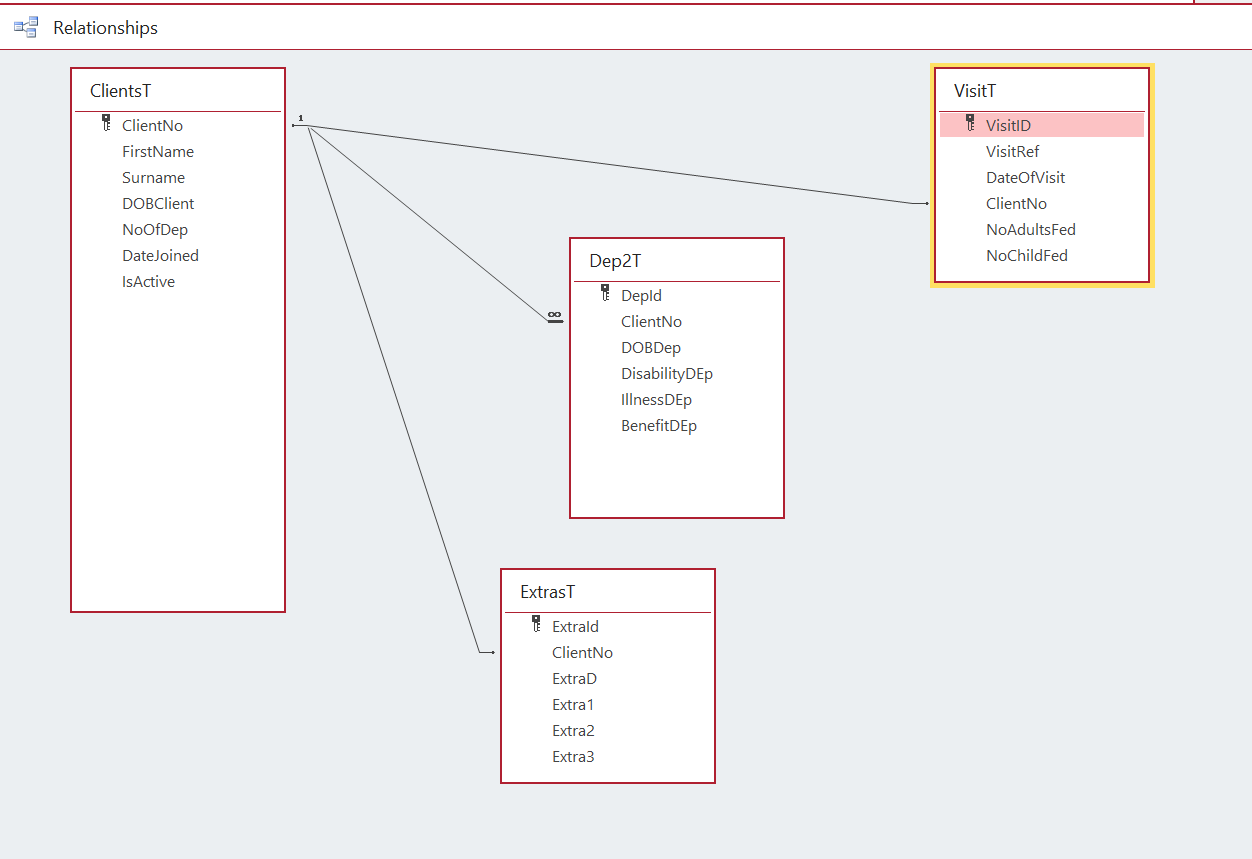Click the primary key icon beside DepId
This screenshot has width=1252, height=859.
pyautogui.click(x=605, y=294)
